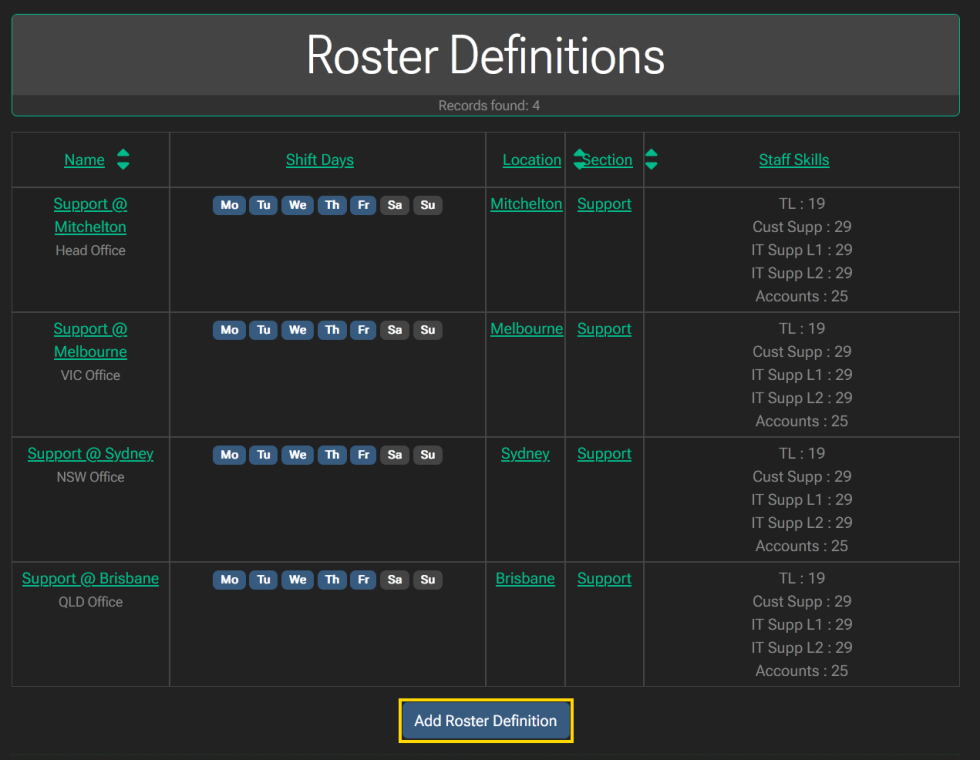Select the Staff Skills column header
980x760 pixels.
[794, 159]
